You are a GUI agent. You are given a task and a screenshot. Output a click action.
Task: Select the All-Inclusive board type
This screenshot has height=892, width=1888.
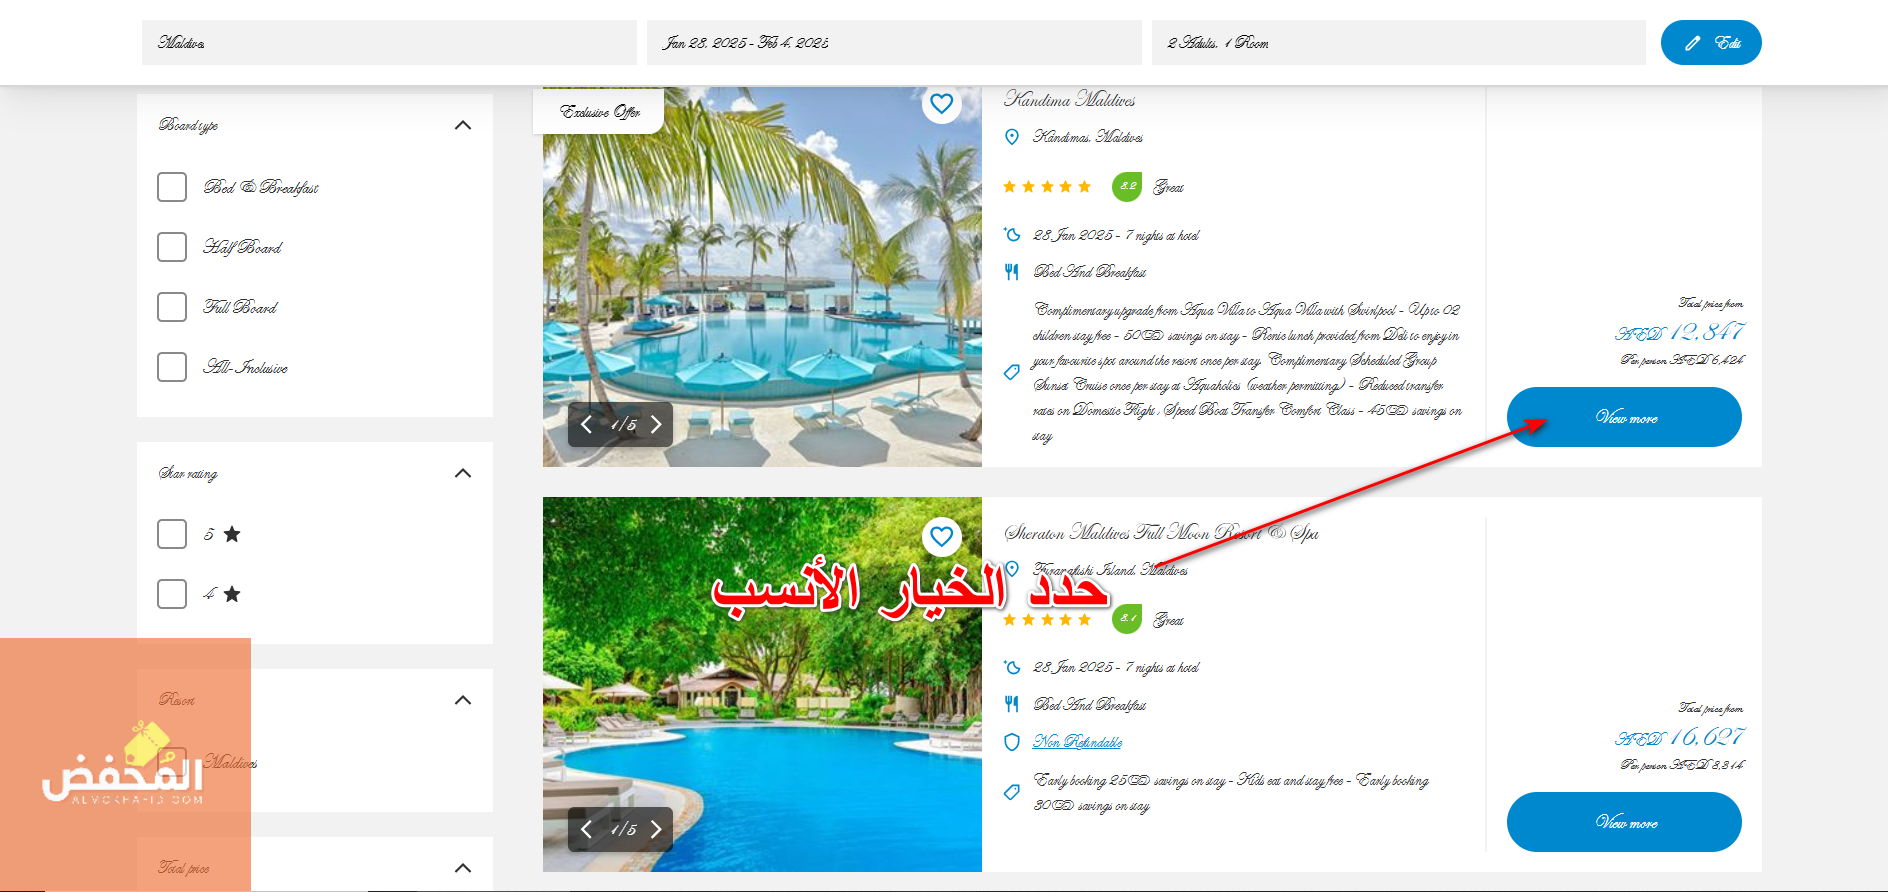pos(172,367)
